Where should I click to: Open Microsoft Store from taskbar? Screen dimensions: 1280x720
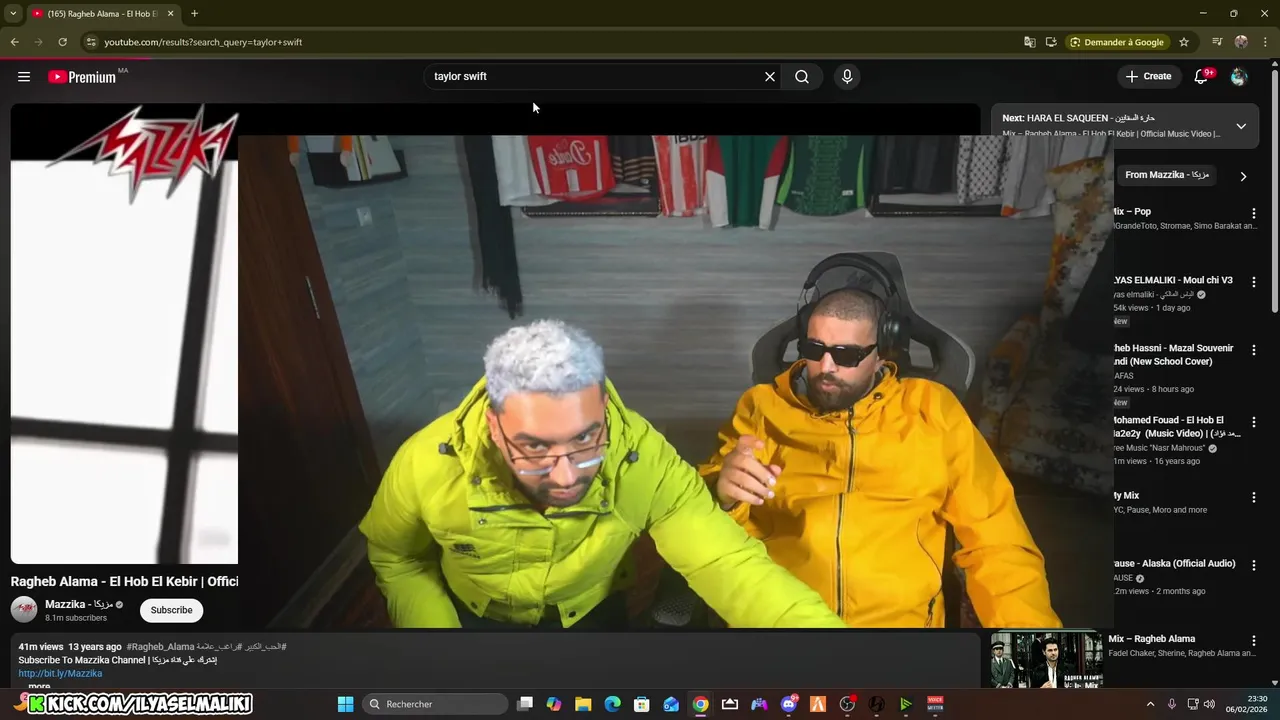(x=642, y=704)
